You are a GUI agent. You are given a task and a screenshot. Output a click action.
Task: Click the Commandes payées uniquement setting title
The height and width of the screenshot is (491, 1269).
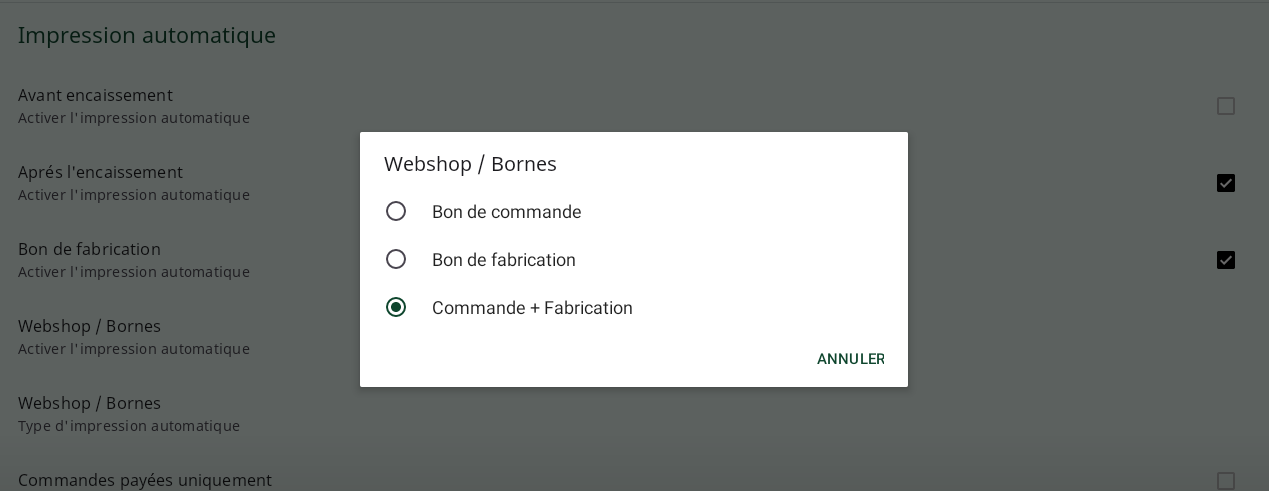145,480
